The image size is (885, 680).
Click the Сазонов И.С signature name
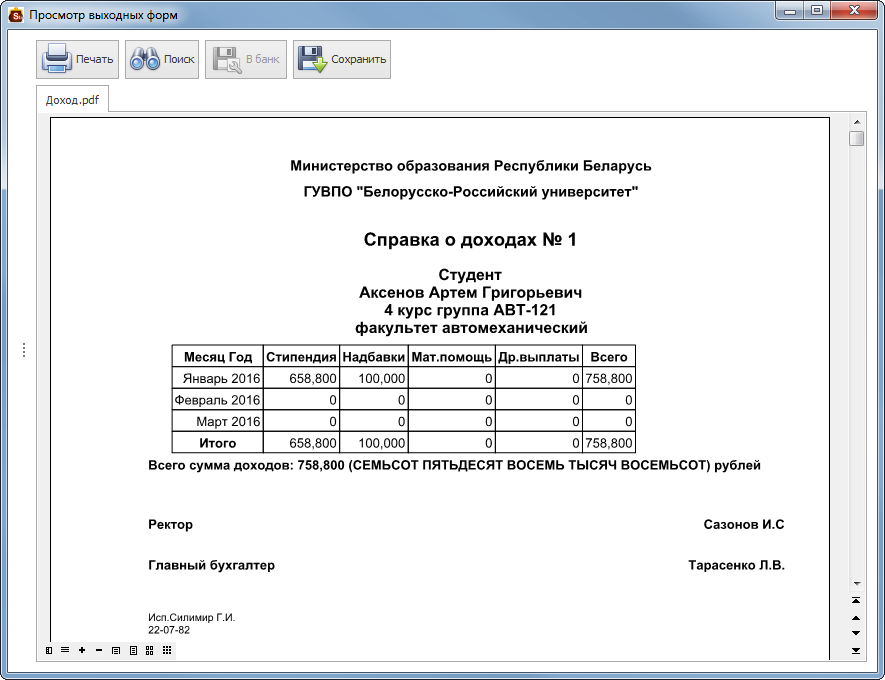tap(744, 524)
